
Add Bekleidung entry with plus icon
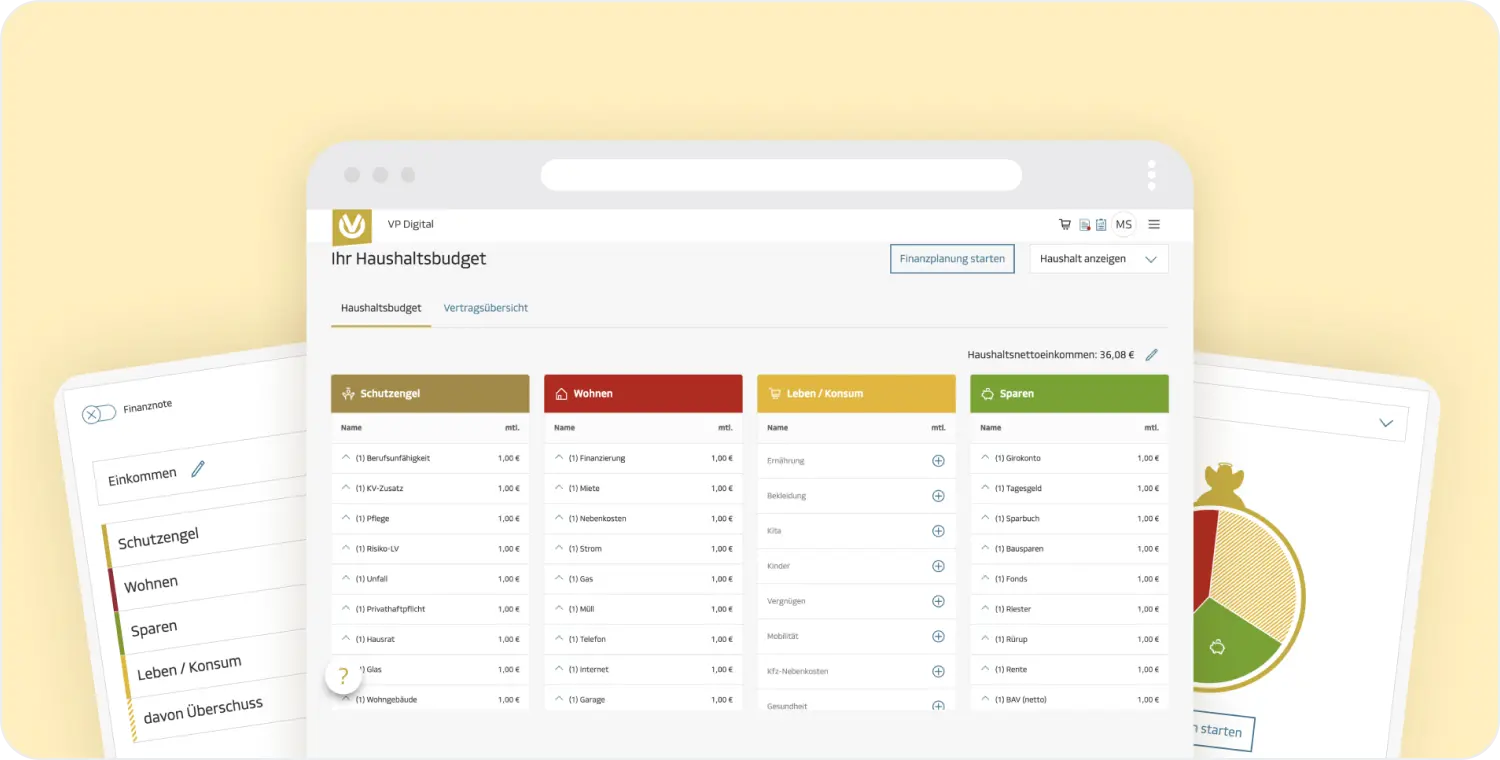click(x=938, y=496)
